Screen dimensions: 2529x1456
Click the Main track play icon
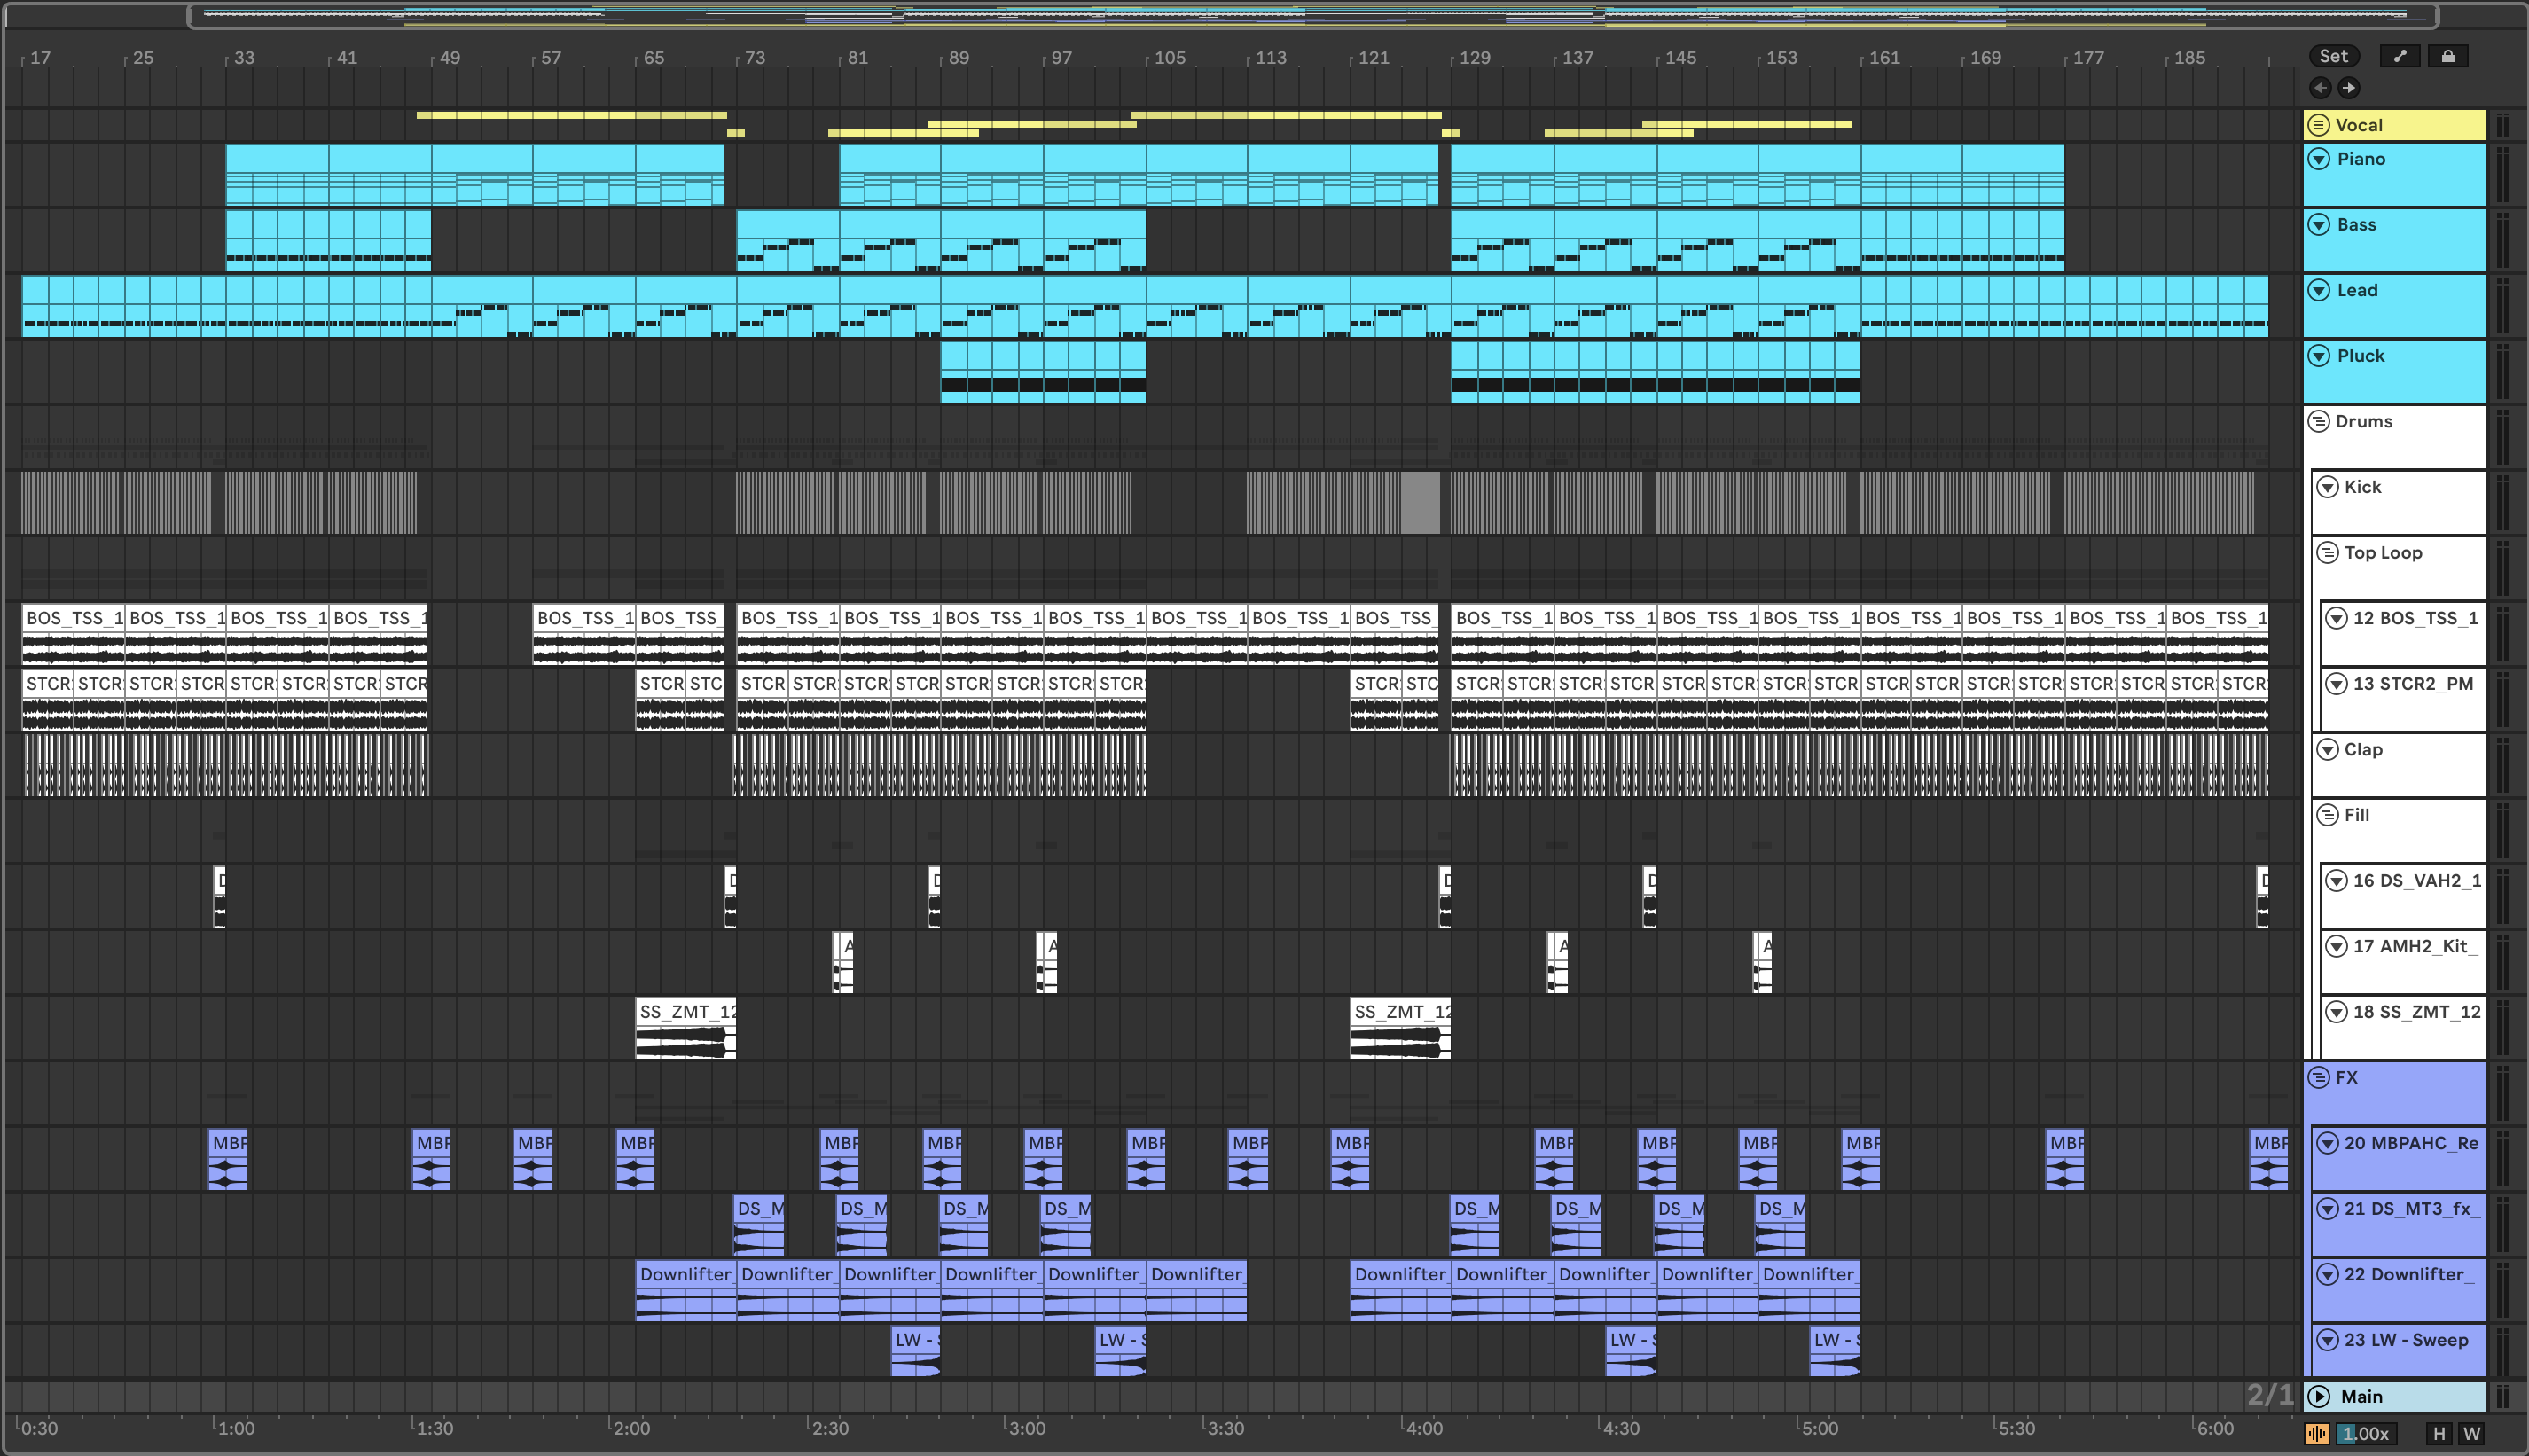point(2318,1396)
